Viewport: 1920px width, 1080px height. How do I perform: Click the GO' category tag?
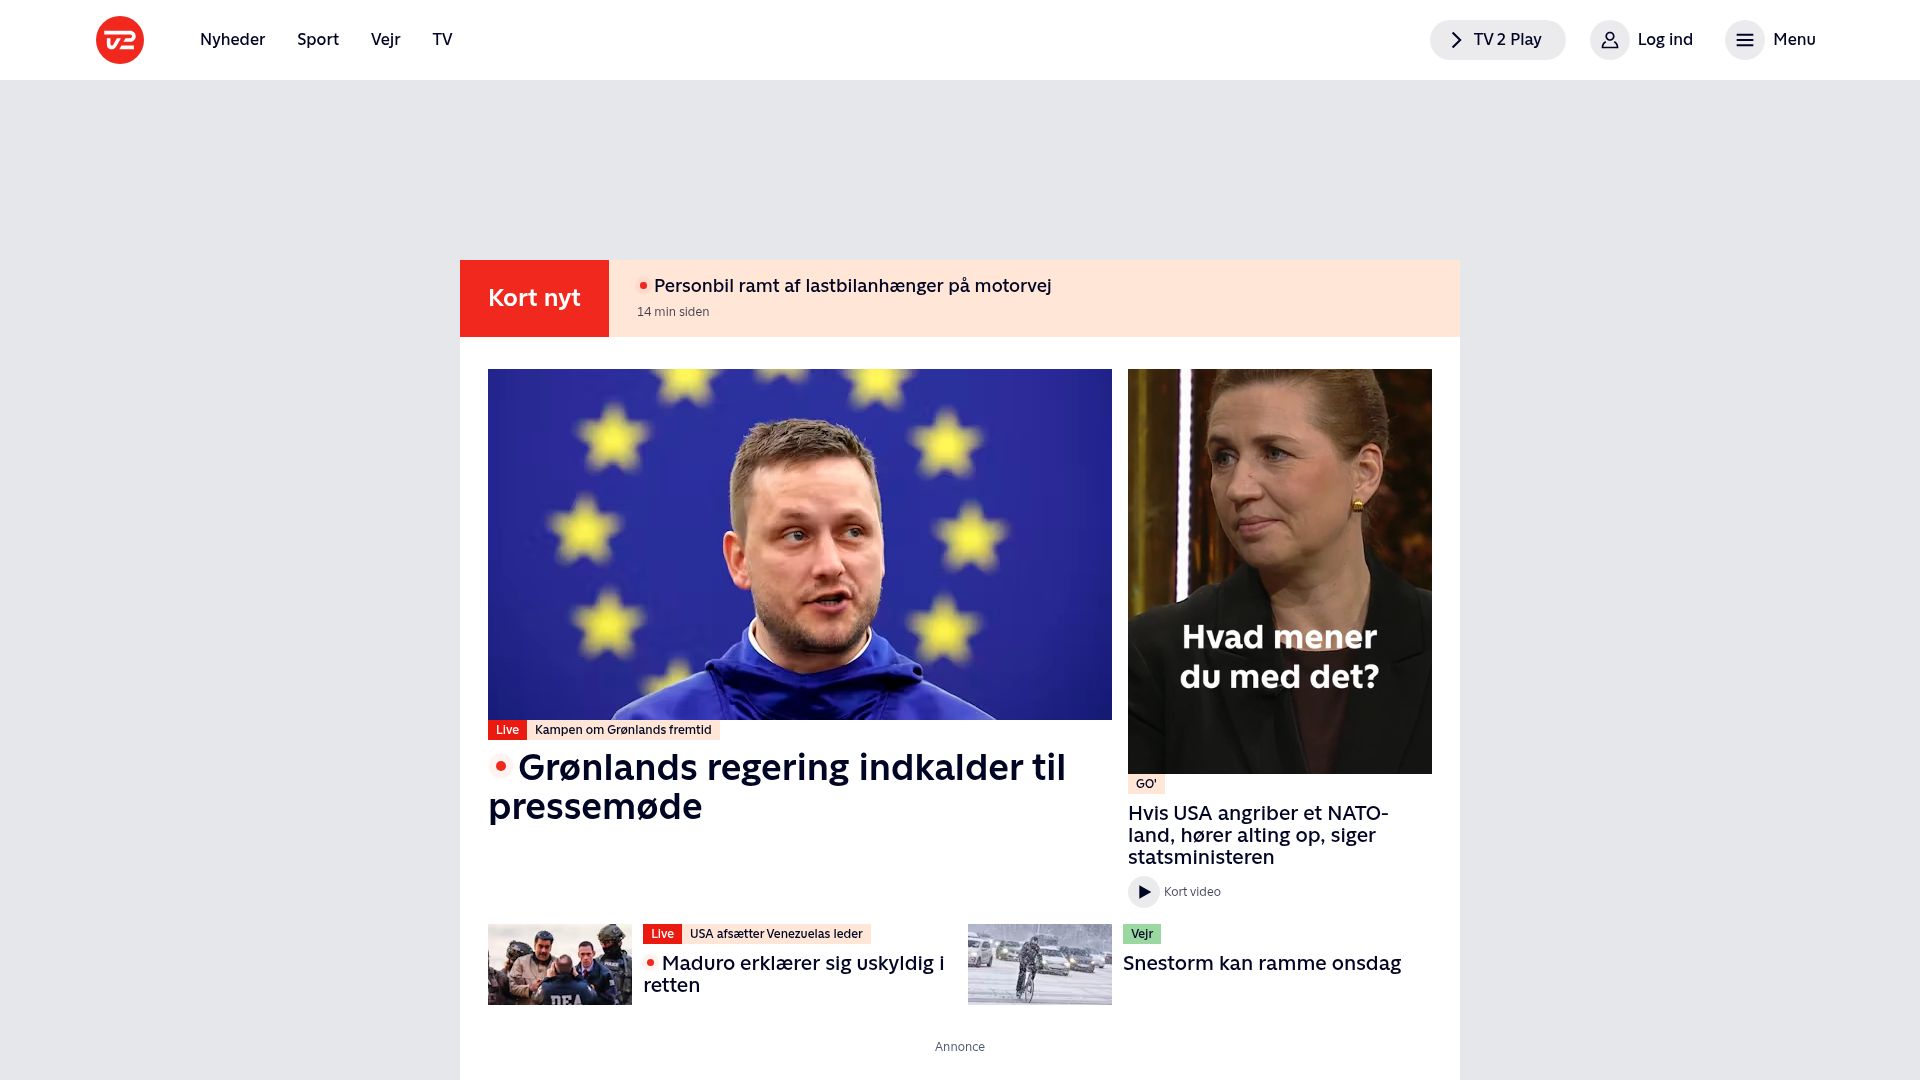pyautogui.click(x=1146, y=784)
